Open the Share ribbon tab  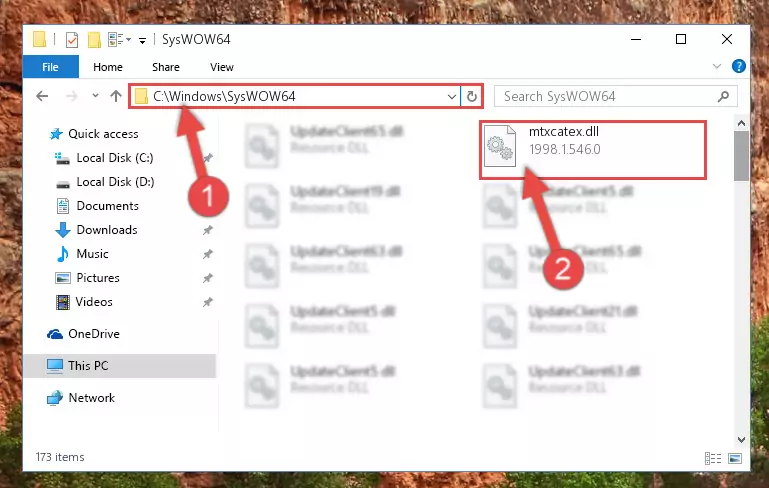tap(166, 67)
